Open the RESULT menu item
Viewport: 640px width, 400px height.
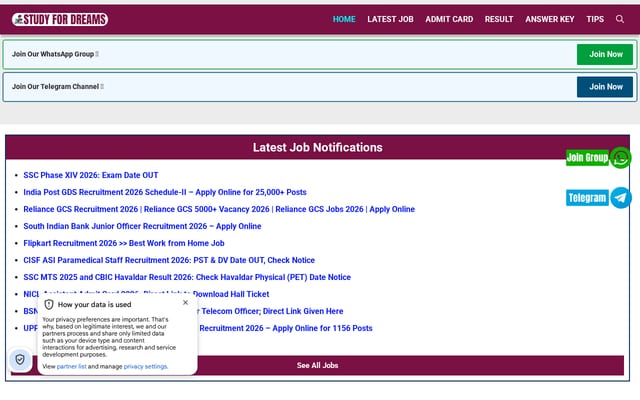coord(499,19)
